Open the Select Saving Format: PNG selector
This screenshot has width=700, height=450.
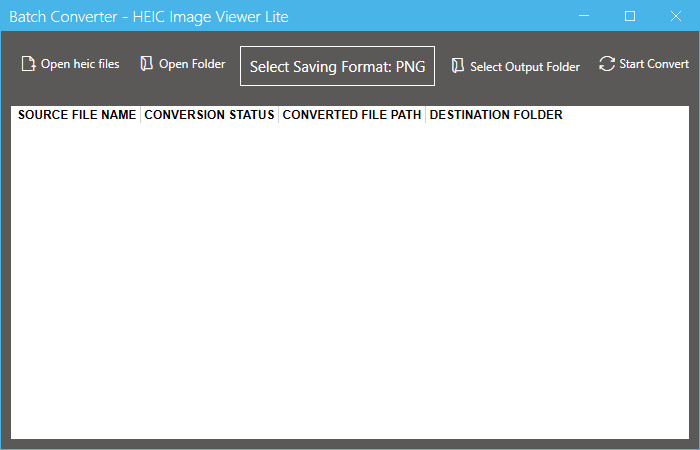(337, 66)
